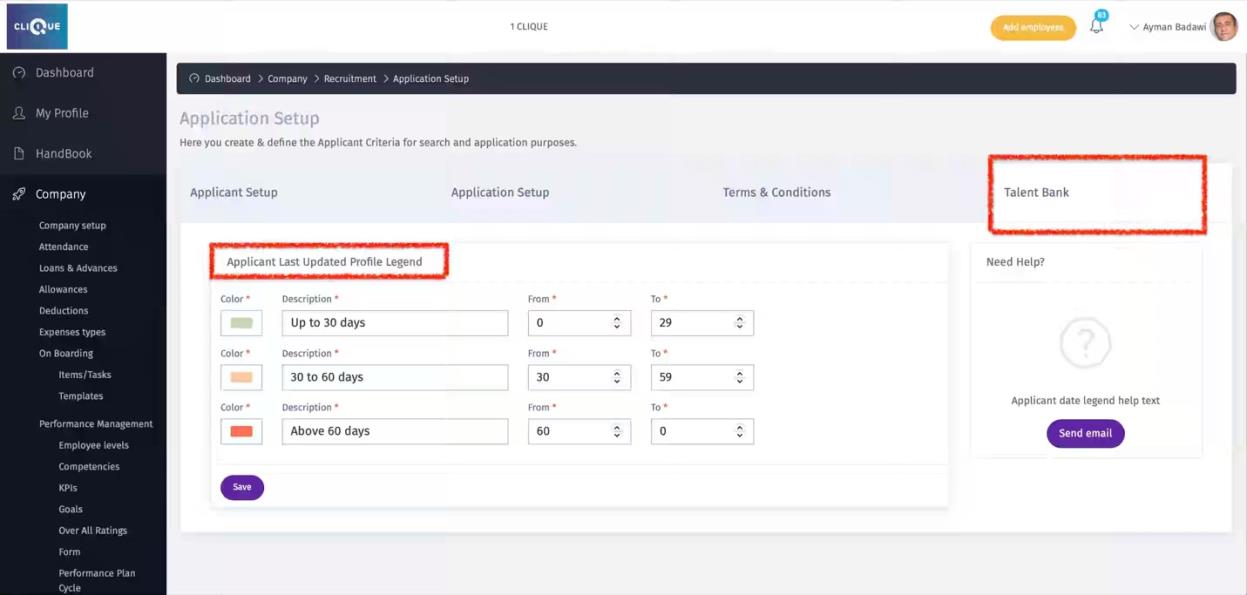Image resolution: width=1247 pixels, height=595 pixels.
Task: Click the HandBook document icon
Action: click(19, 154)
